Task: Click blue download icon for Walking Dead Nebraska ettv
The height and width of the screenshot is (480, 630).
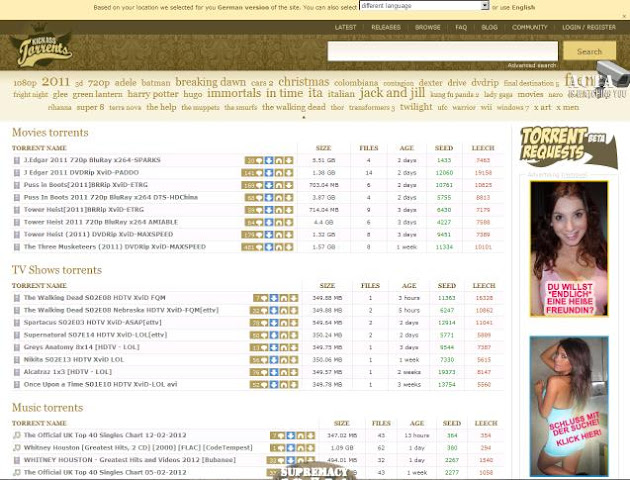Action: tap(274, 310)
